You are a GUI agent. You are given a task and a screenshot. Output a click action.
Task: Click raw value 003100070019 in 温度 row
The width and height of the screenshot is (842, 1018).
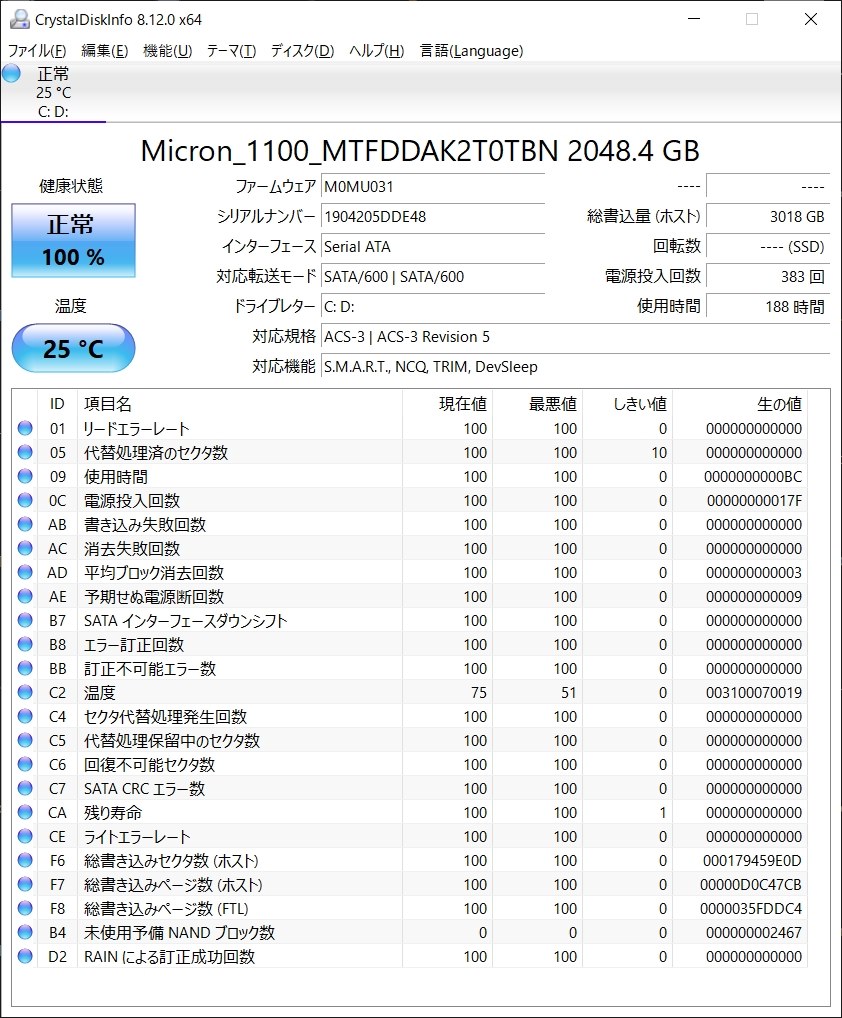(754, 693)
